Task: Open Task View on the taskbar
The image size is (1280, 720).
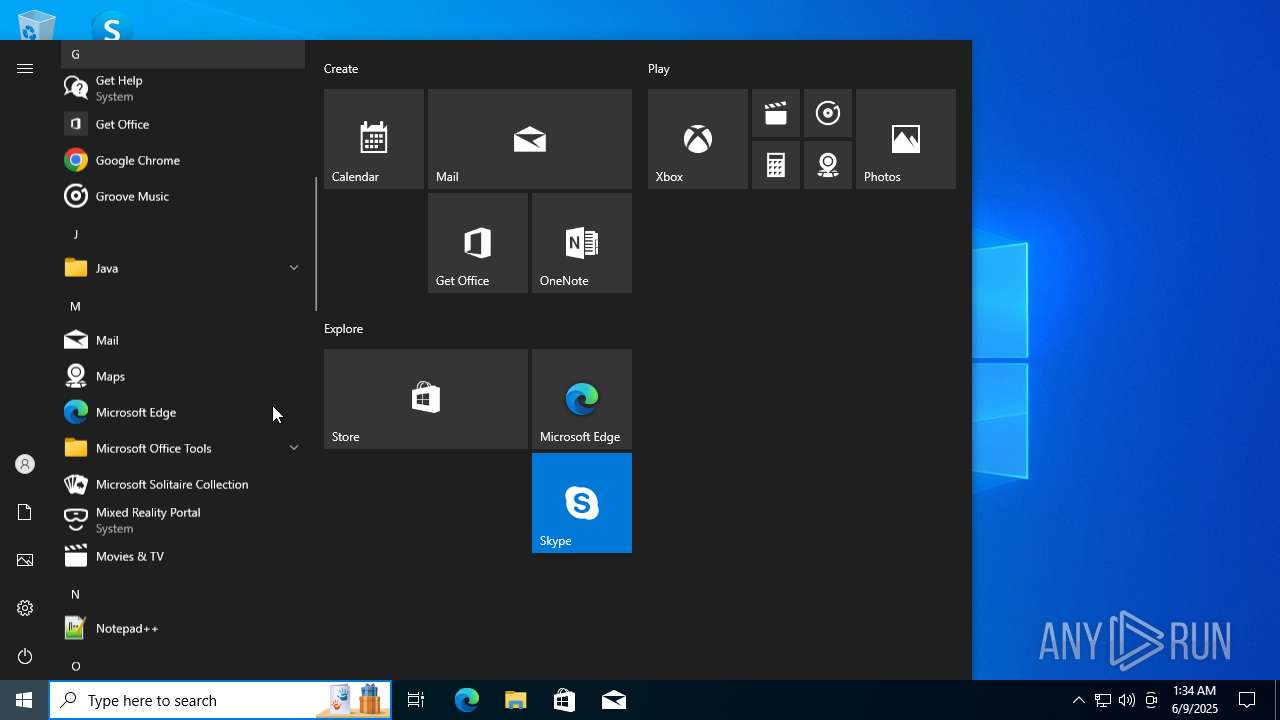Action: click(x=416, y=700)
